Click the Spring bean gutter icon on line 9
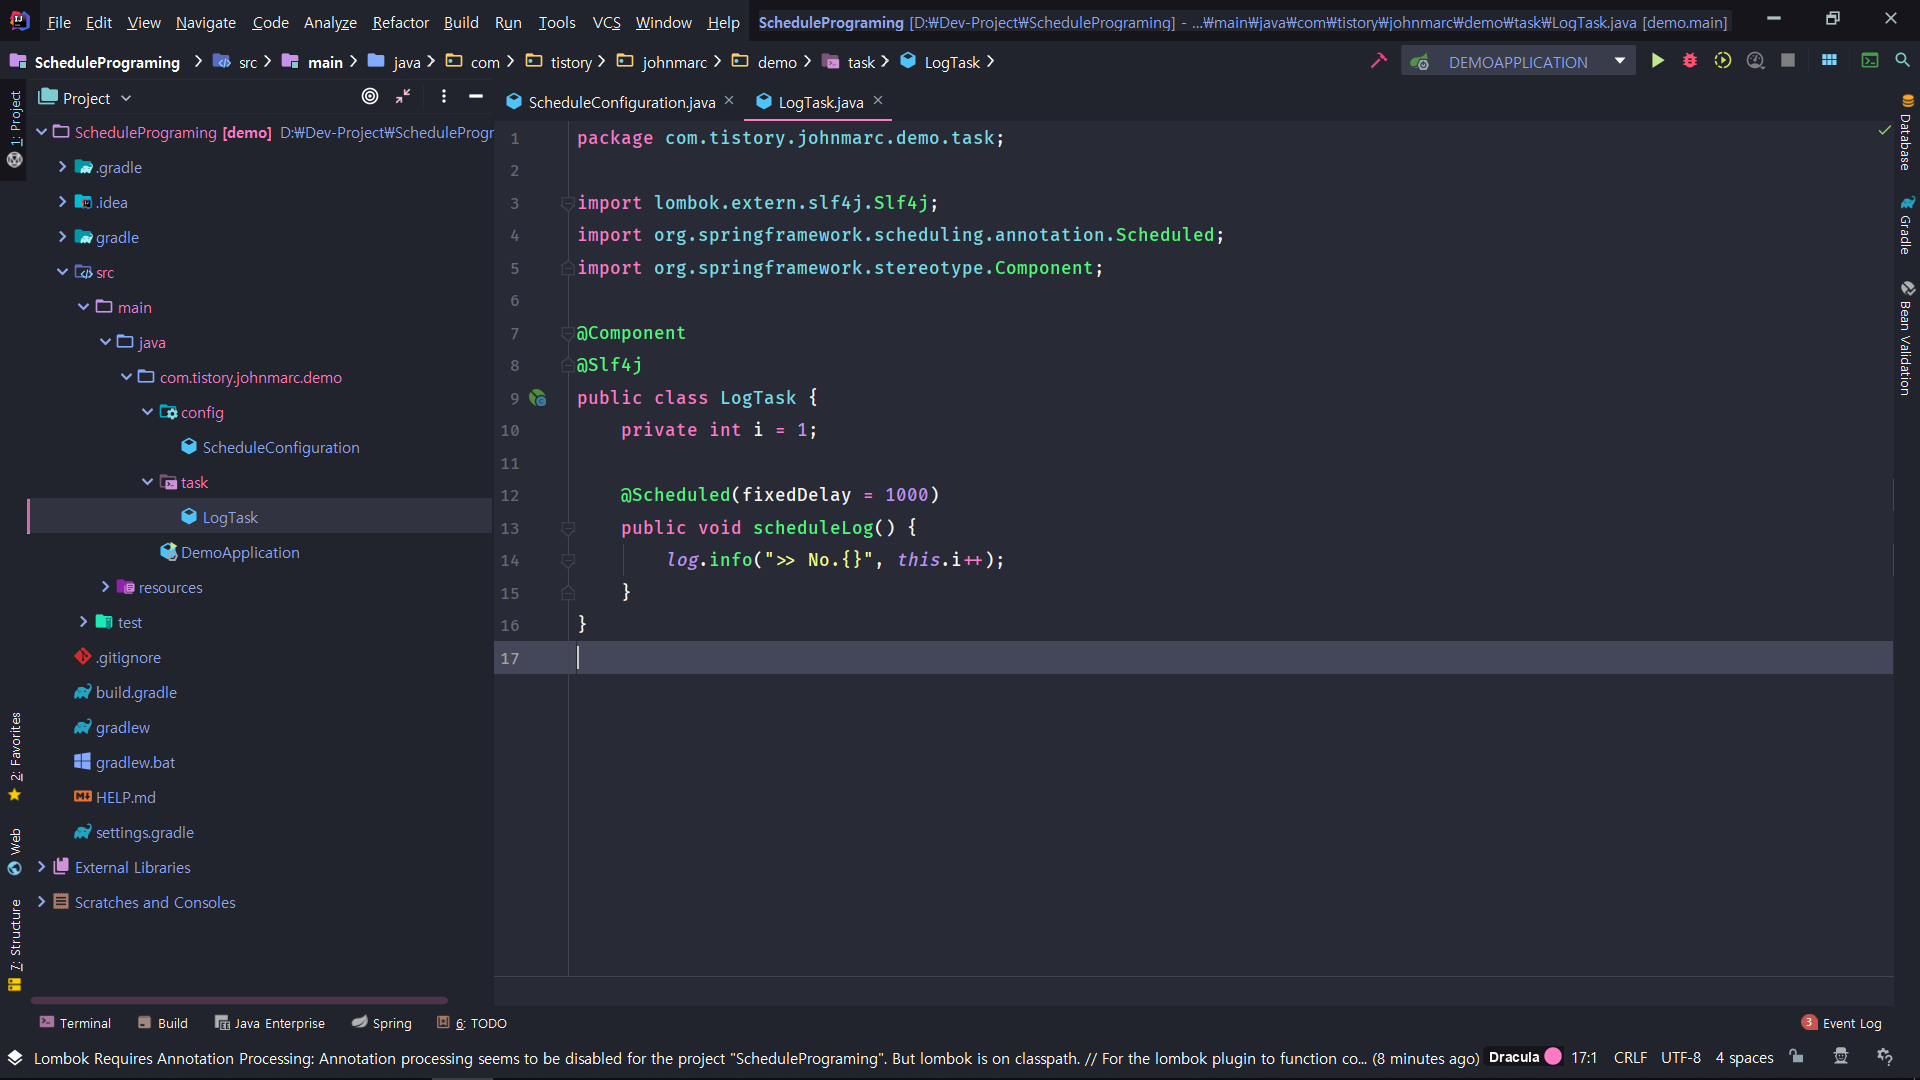1920x1080 pixels. point(538,398)
